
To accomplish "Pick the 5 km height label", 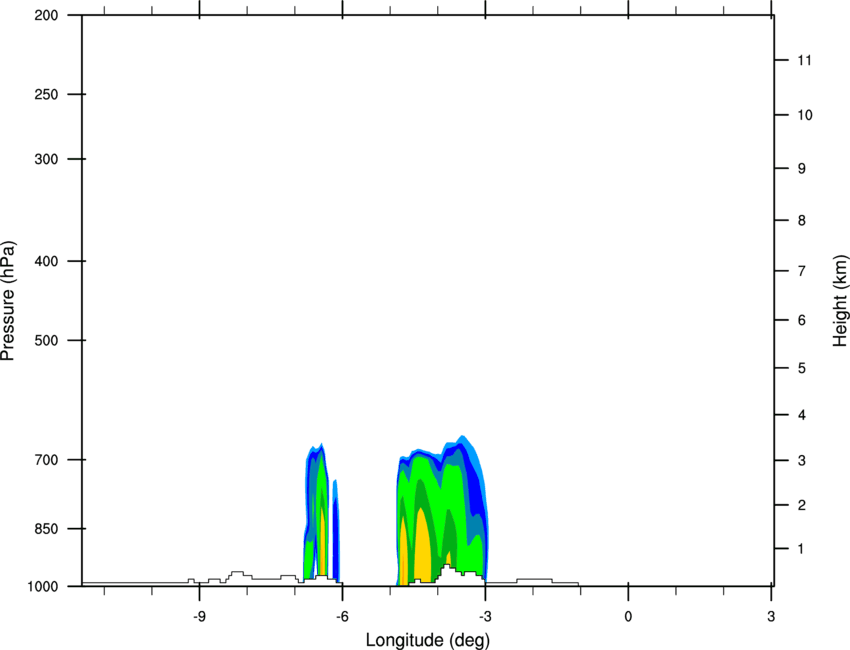I will [802, 368].
